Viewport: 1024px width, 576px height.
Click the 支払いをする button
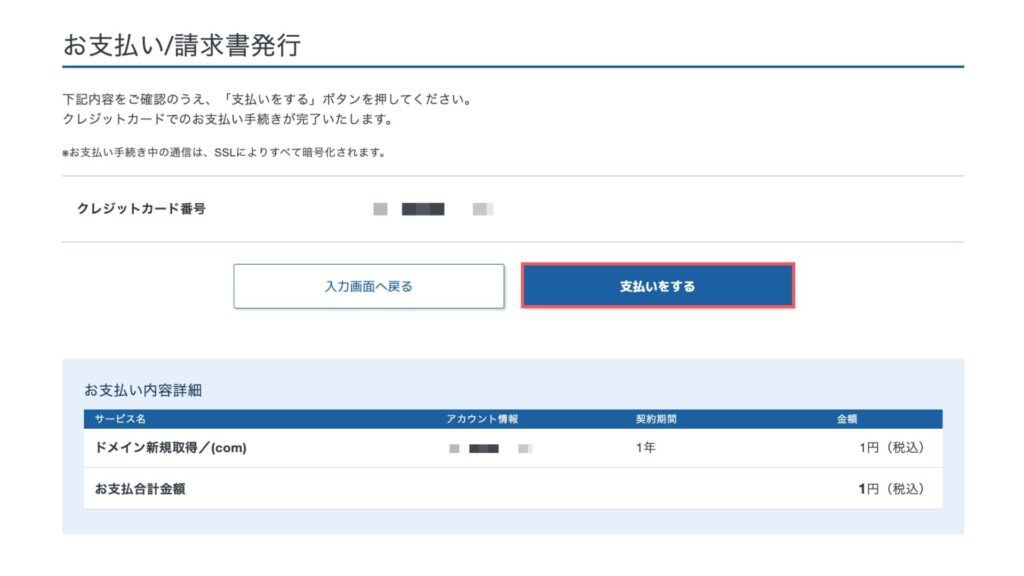coord(658,286)
